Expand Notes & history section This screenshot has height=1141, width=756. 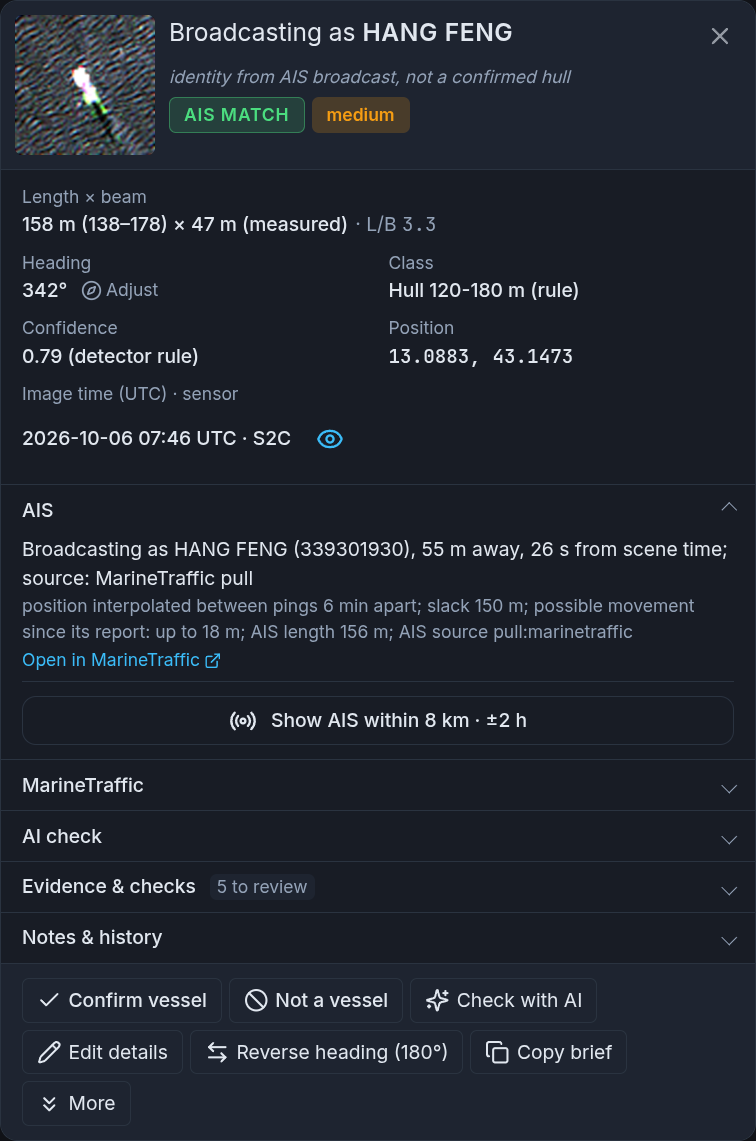(378, 938)
